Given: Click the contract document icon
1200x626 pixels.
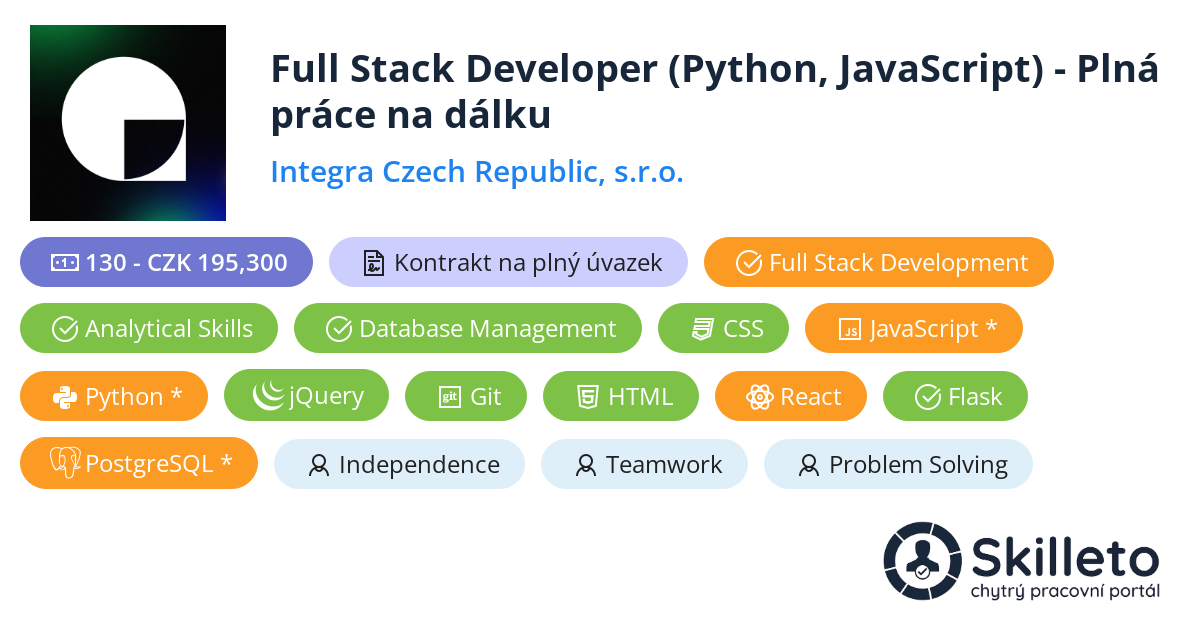Looking at the screenshot, I should (x=374, y=263).
